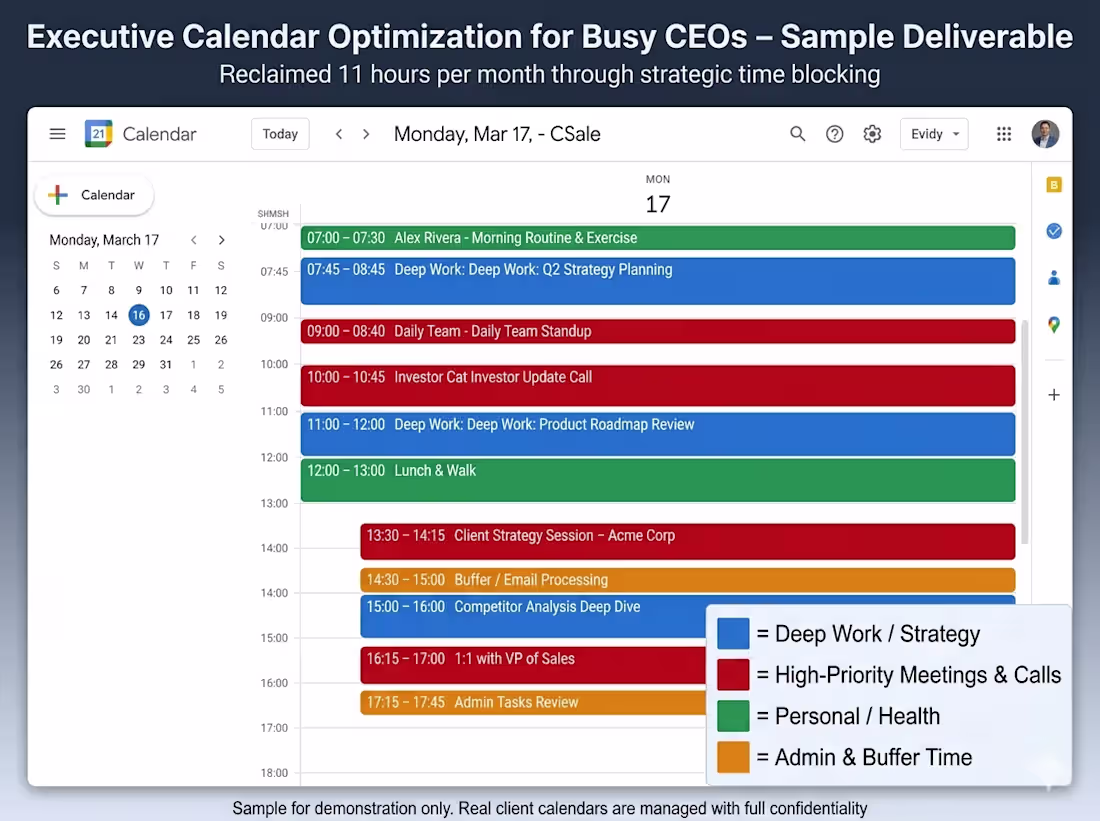Show previous month in mini calendar

coord(193,240)
